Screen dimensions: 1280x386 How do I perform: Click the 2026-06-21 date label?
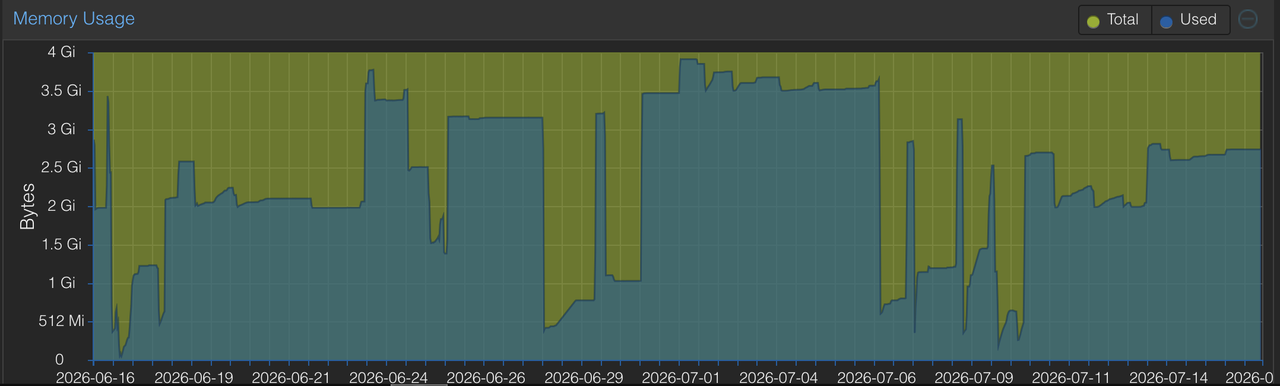291,378
